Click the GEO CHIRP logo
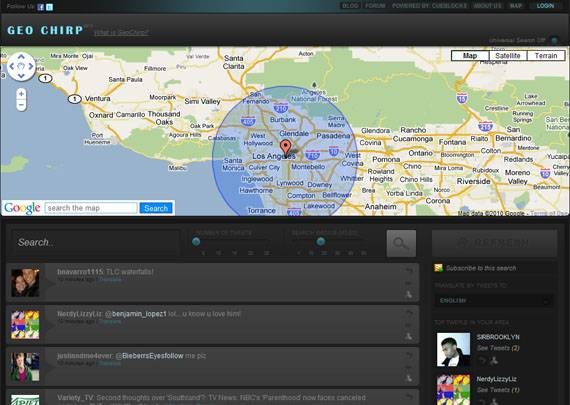This screenshot has width=570, height=405. tap(45, 30)
